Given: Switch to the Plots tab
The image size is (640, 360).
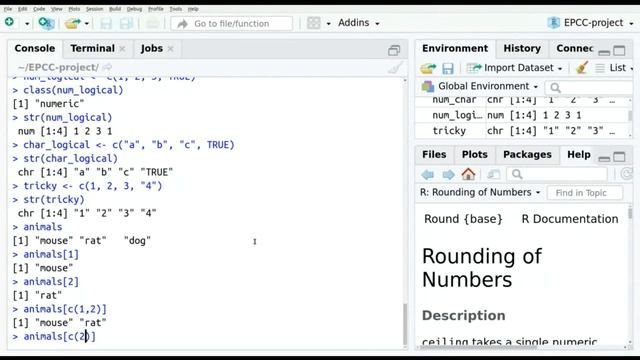Looking at the screenshot, I should coord(475,154).
